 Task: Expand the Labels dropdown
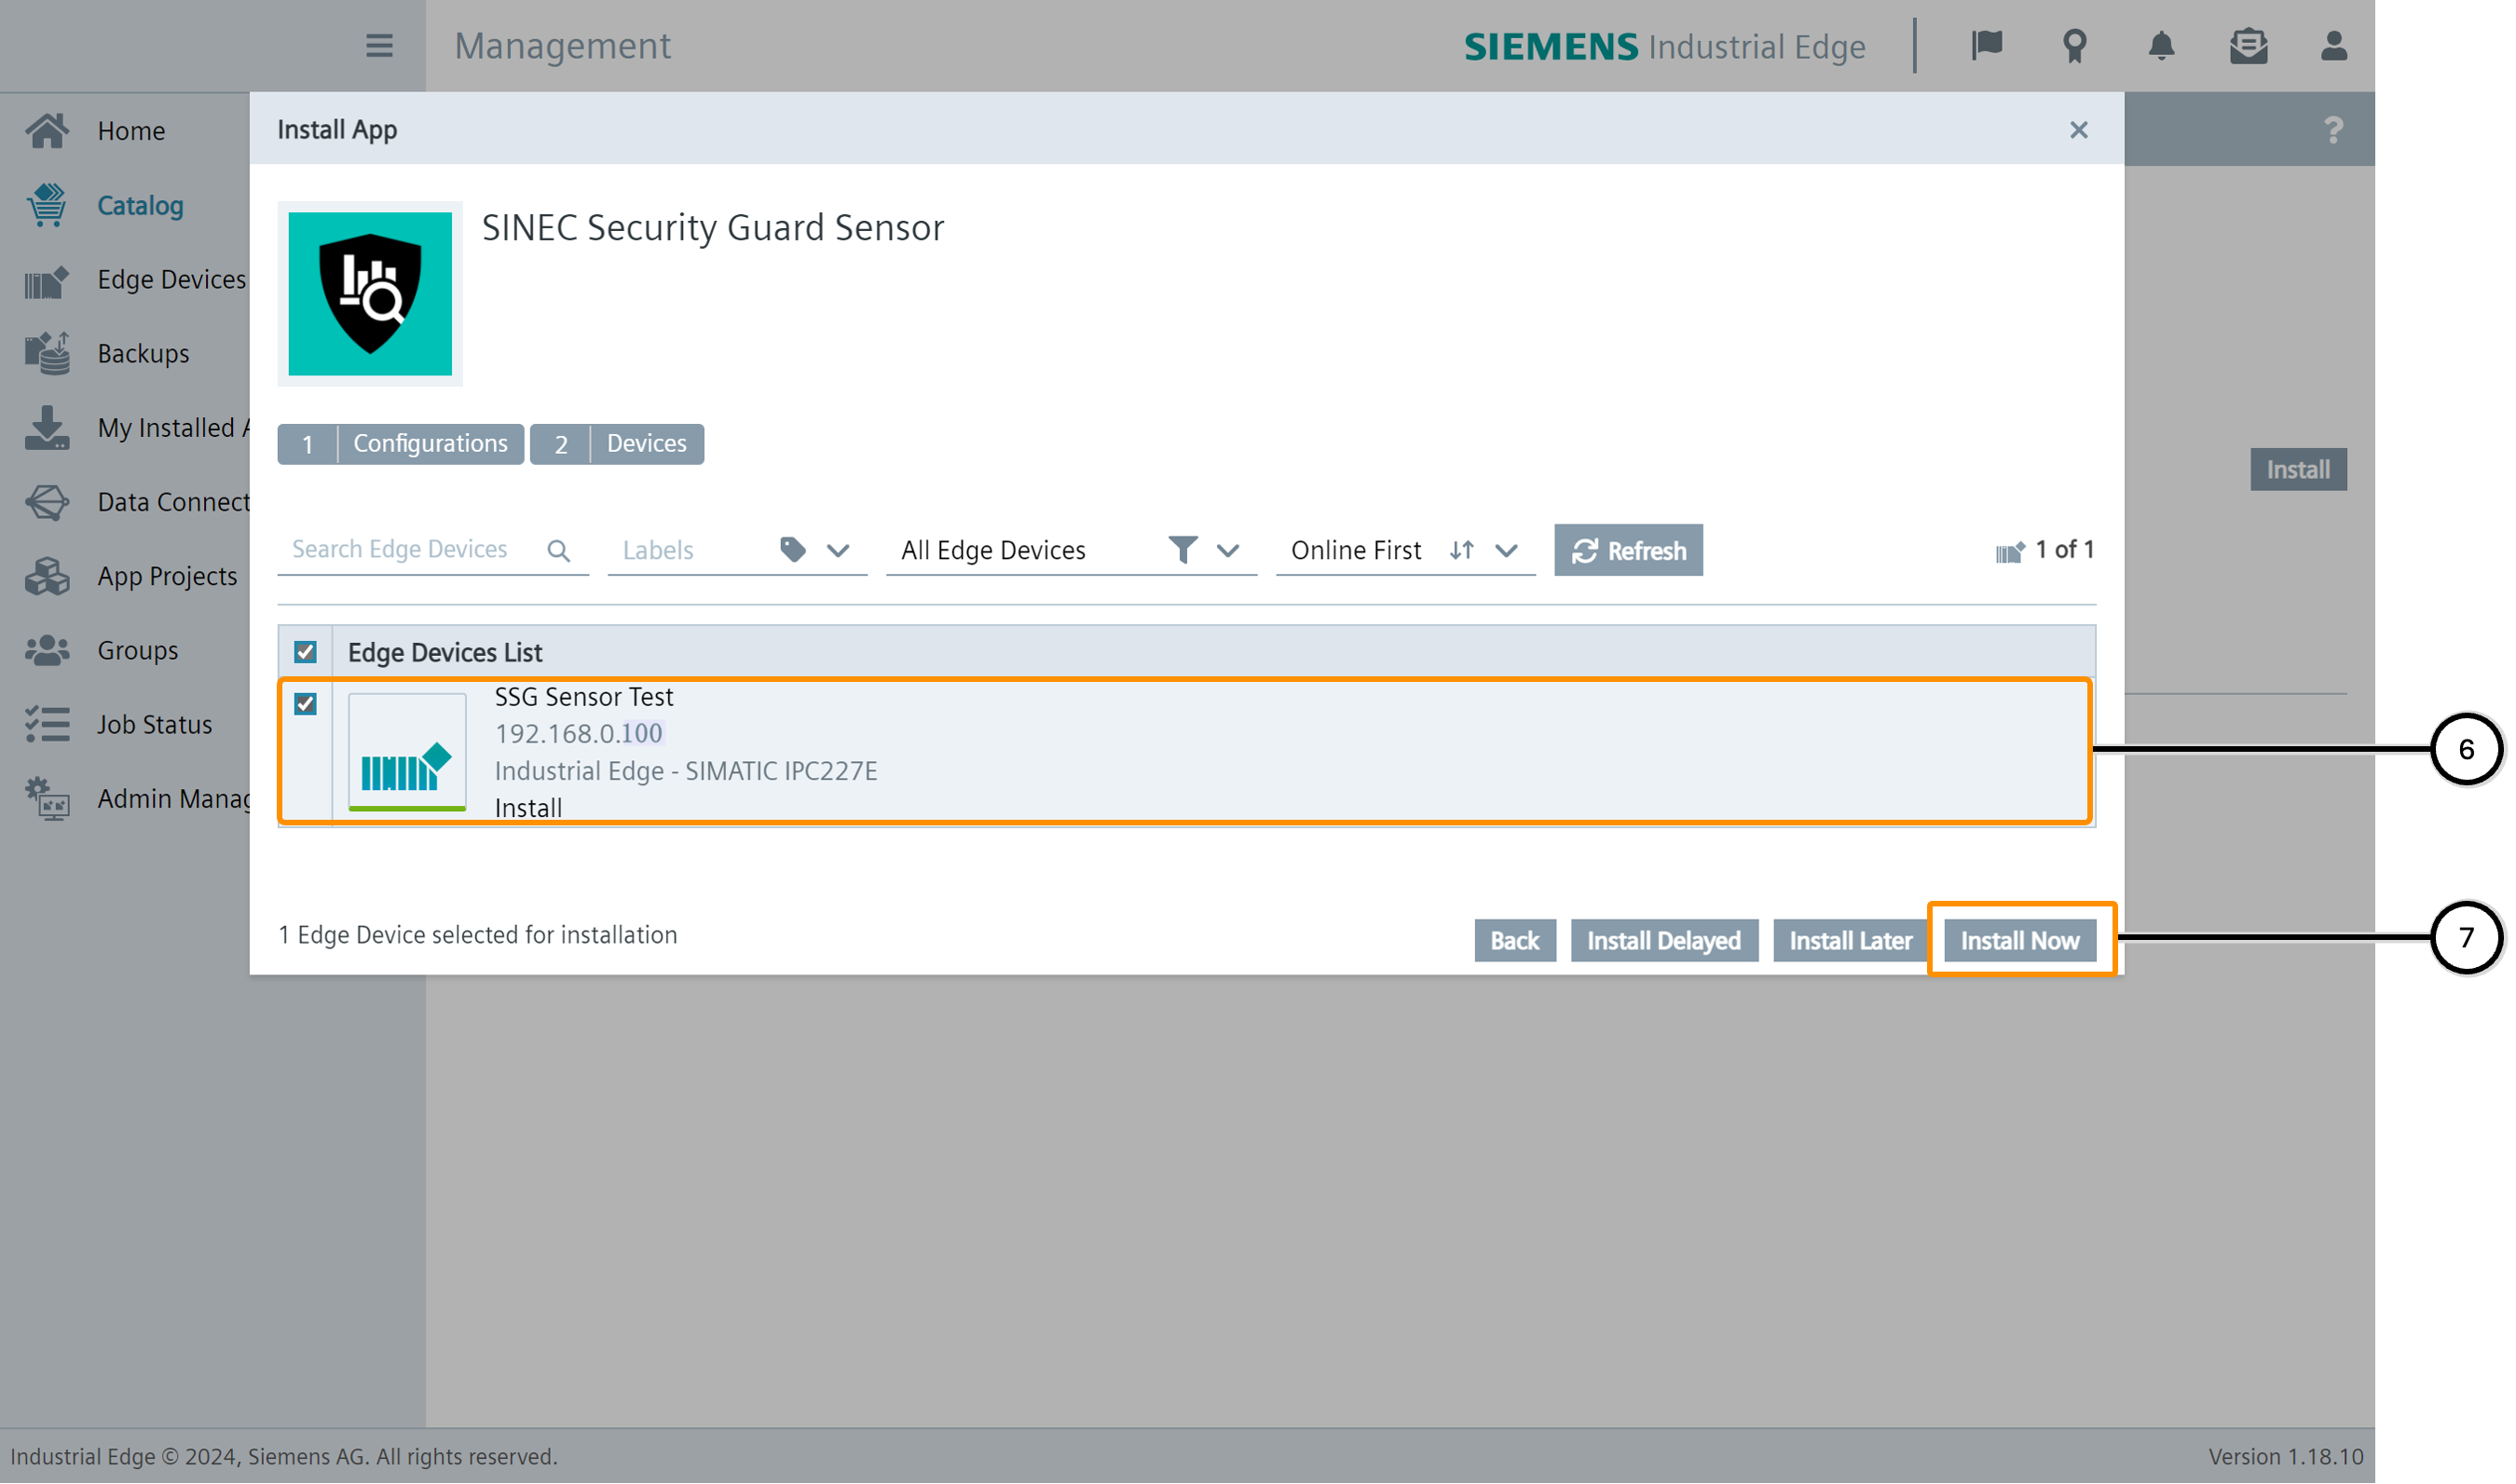click(x=838, y=551)
